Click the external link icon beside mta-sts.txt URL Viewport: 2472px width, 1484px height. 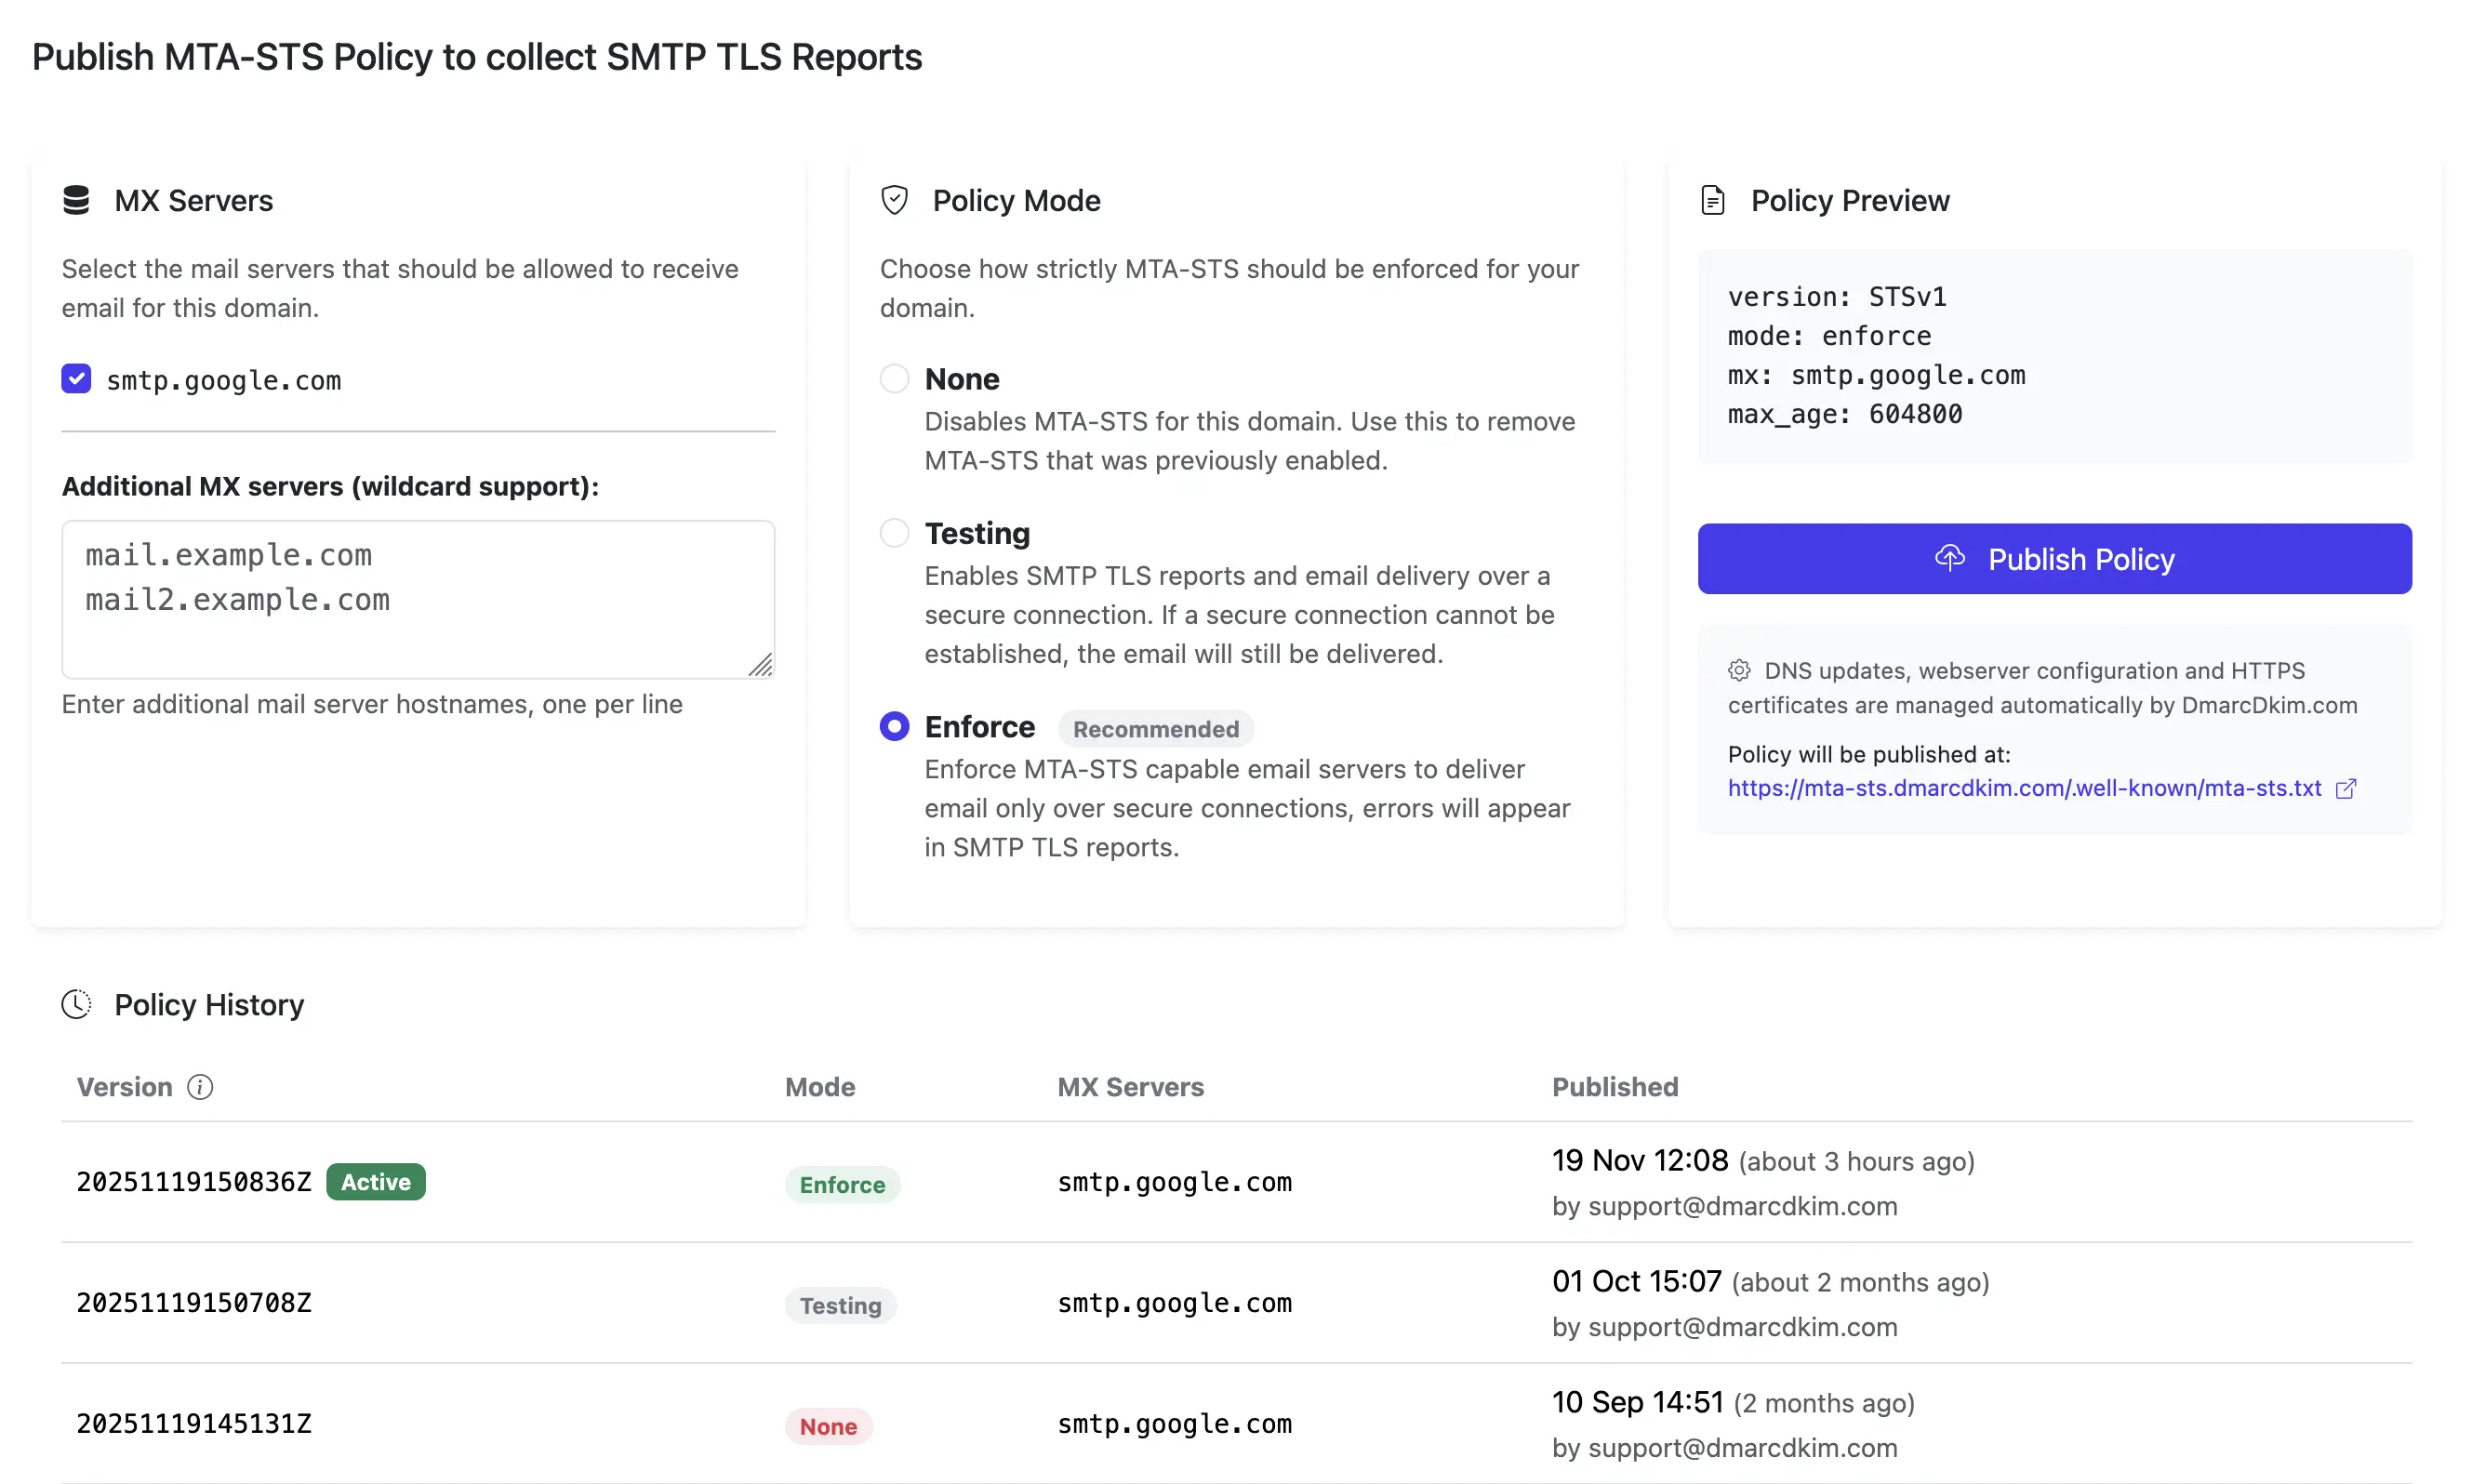(x=2345, y=789)
